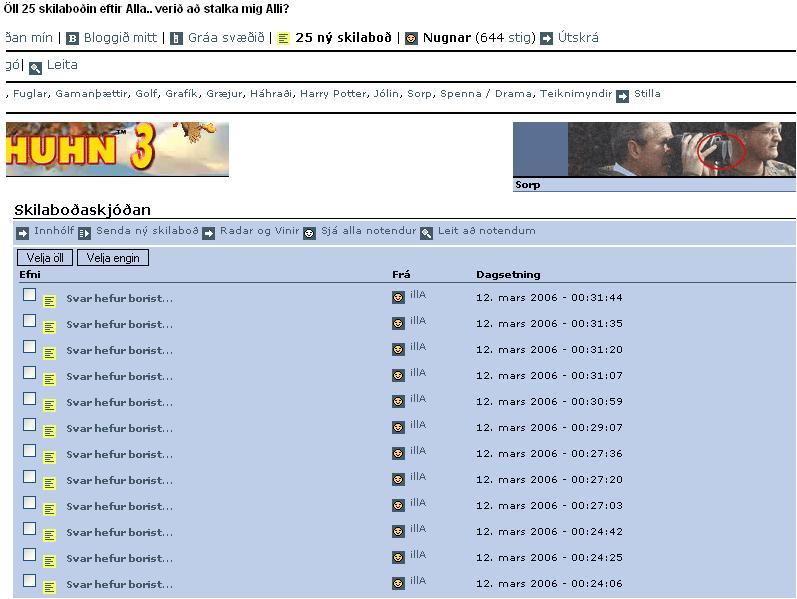Screen dimensions: 797x599
Task: Open the Bloggið mitt page
Action: [120, 38]
